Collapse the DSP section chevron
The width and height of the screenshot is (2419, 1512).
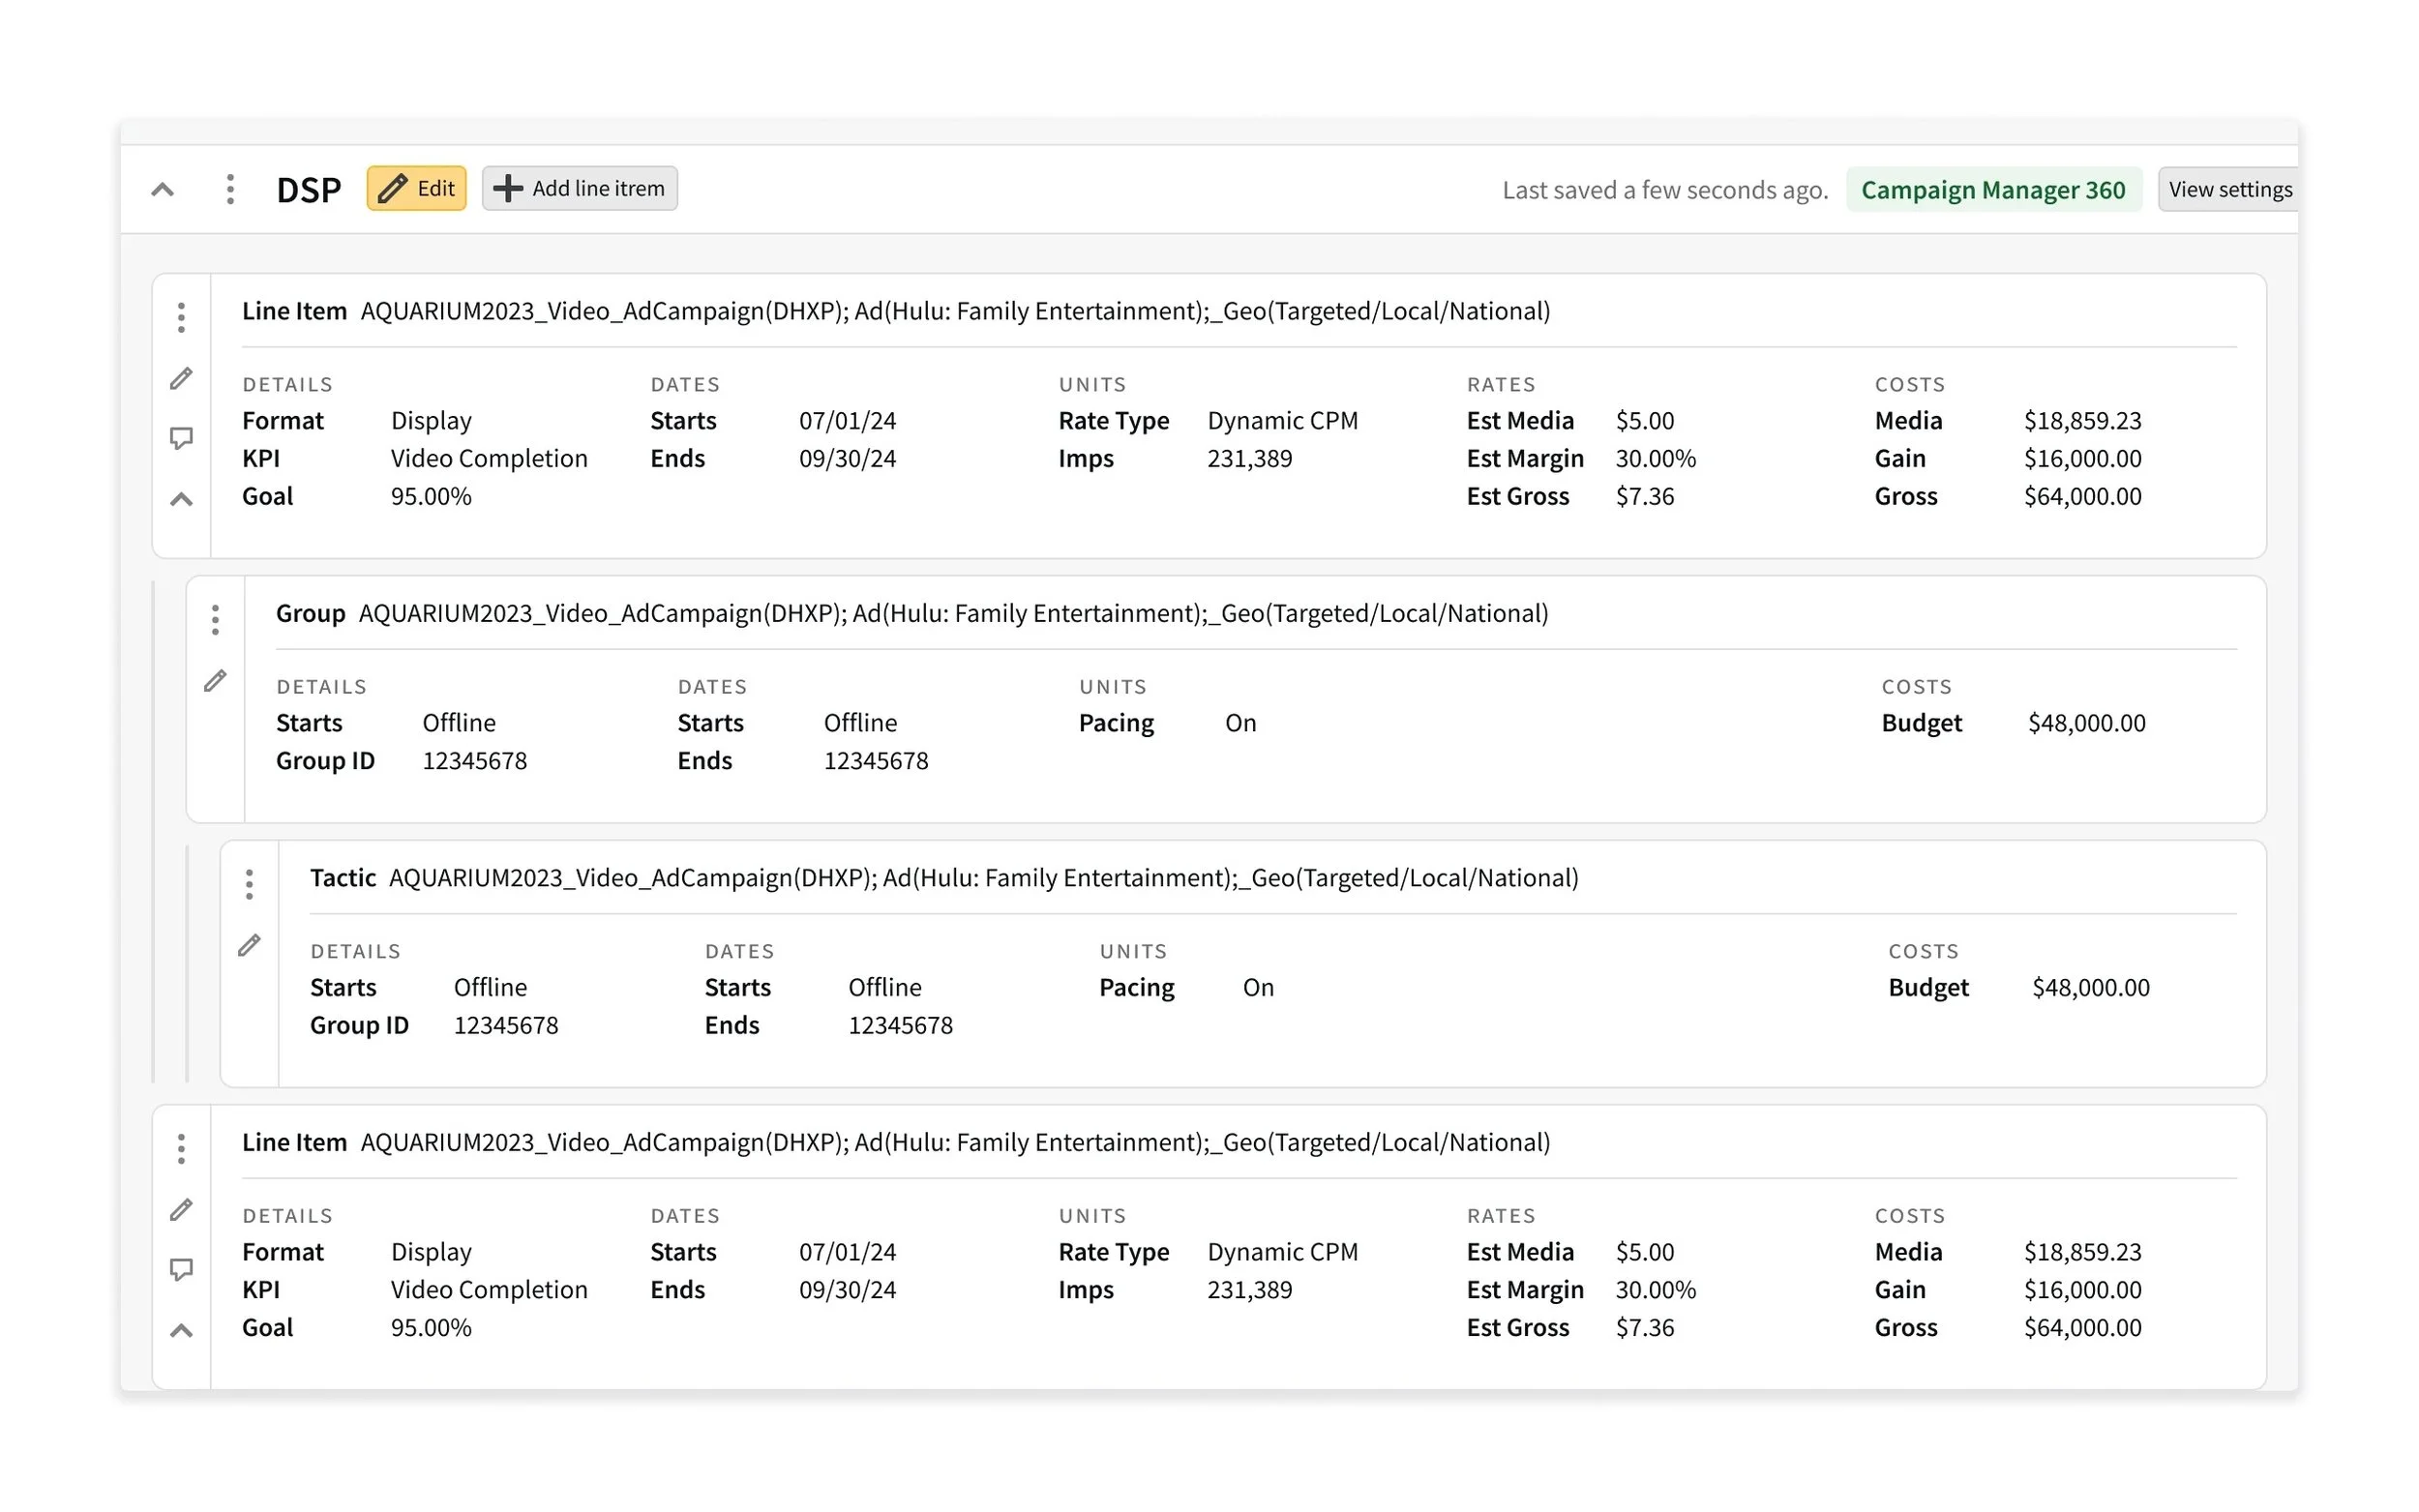(x=163, y=189)
